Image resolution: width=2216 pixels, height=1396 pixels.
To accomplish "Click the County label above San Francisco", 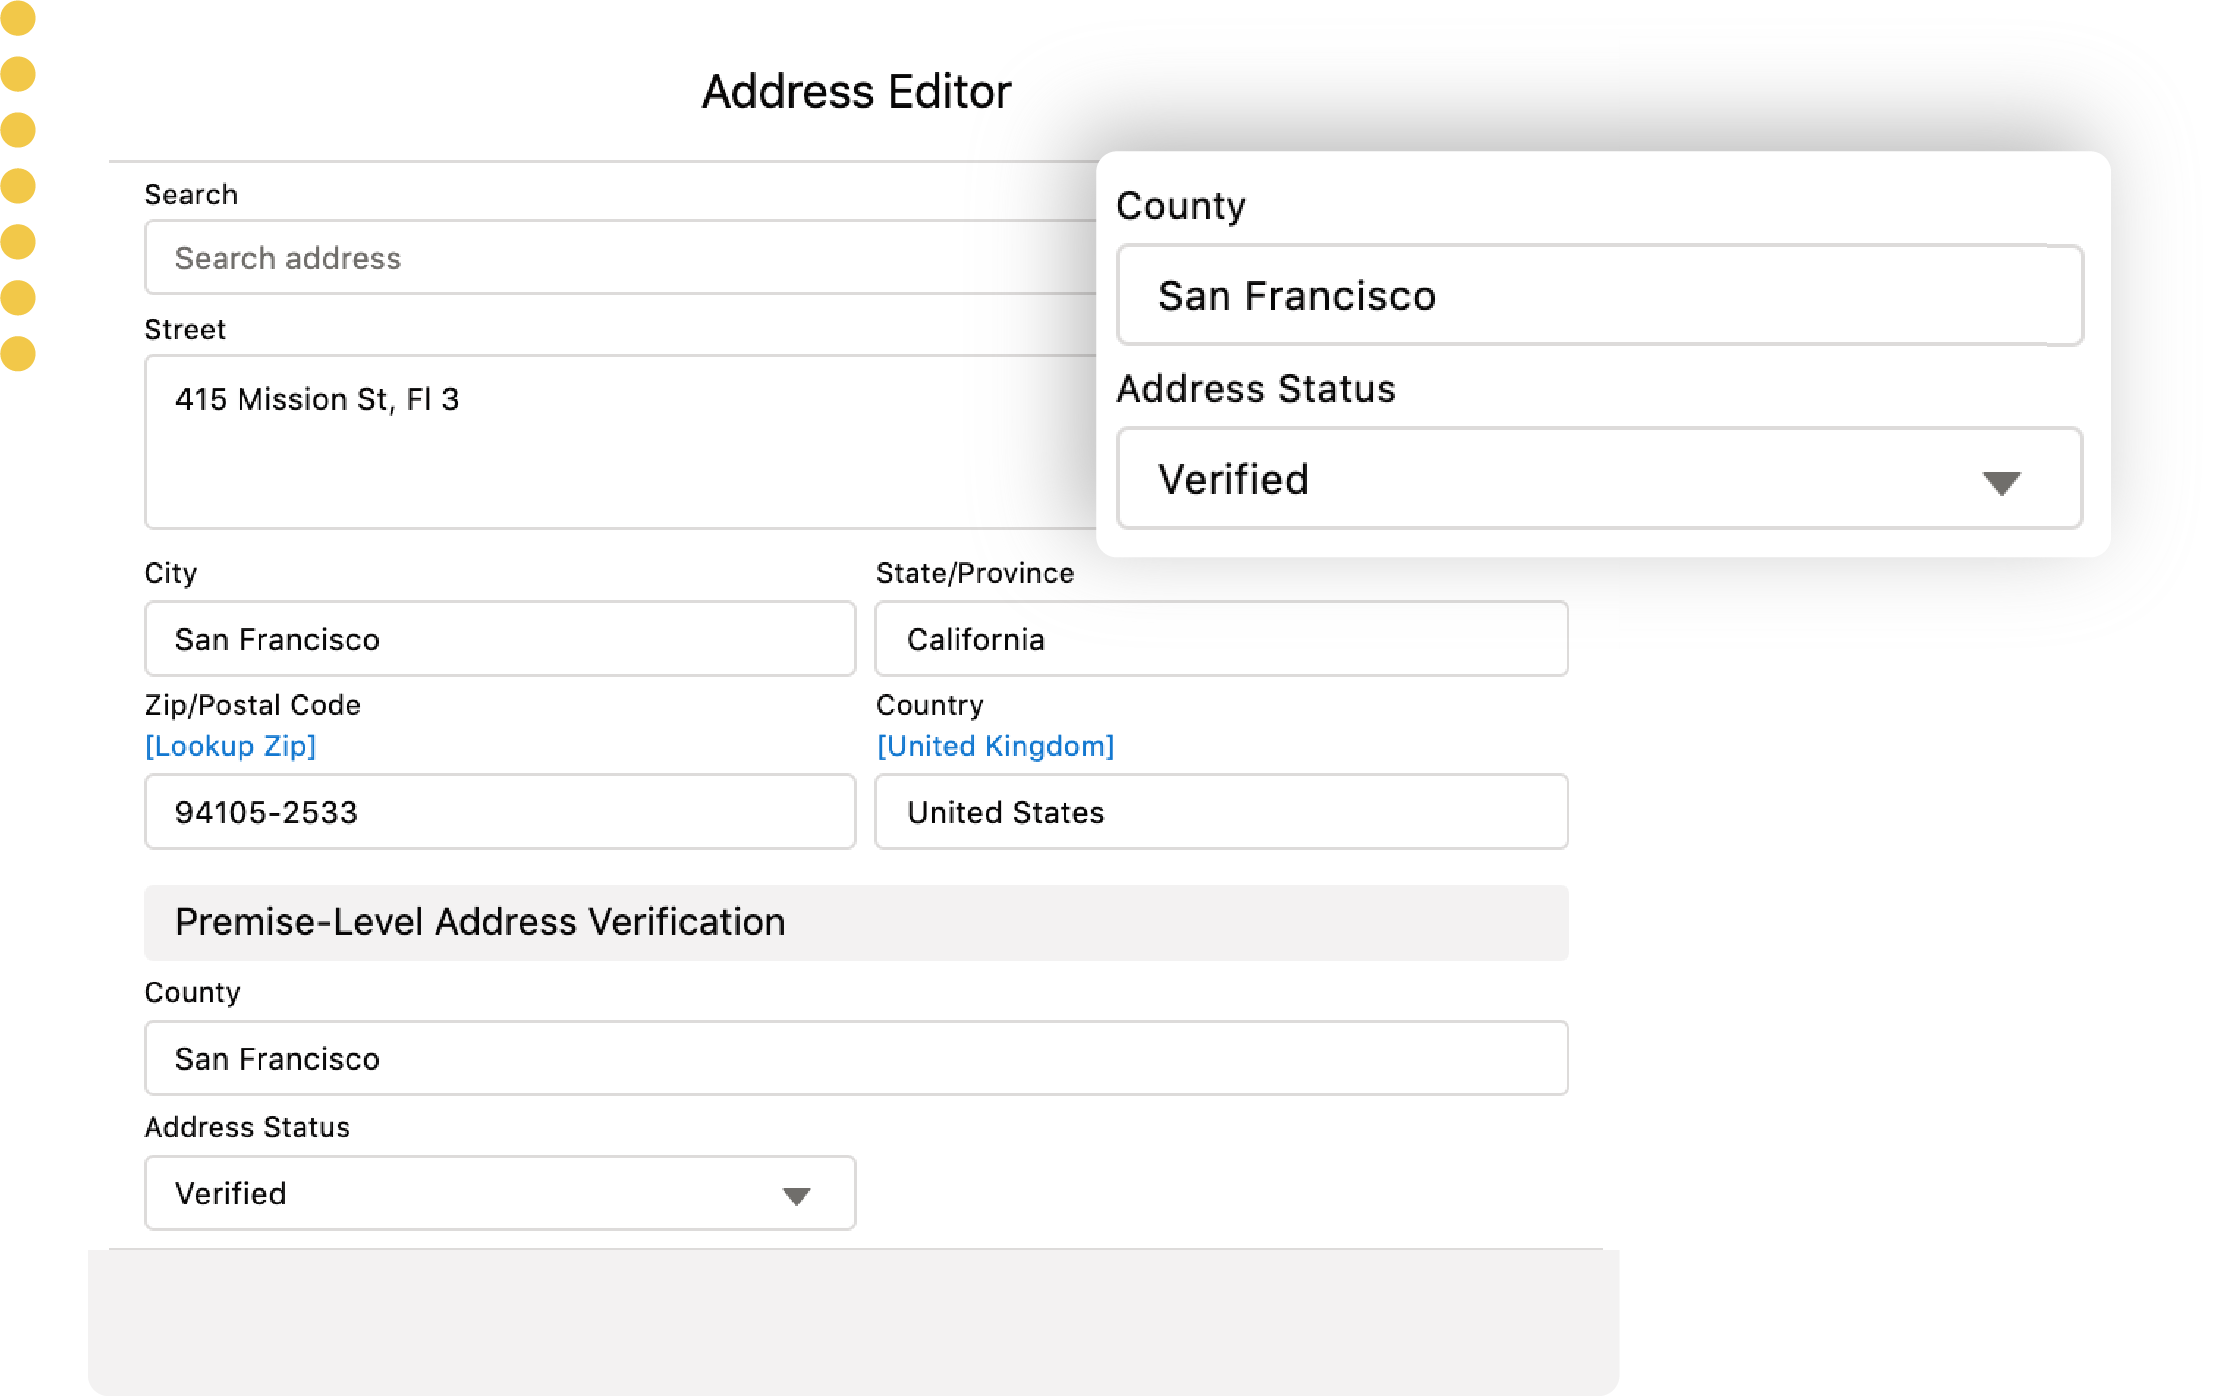I will tap(191, 992).
